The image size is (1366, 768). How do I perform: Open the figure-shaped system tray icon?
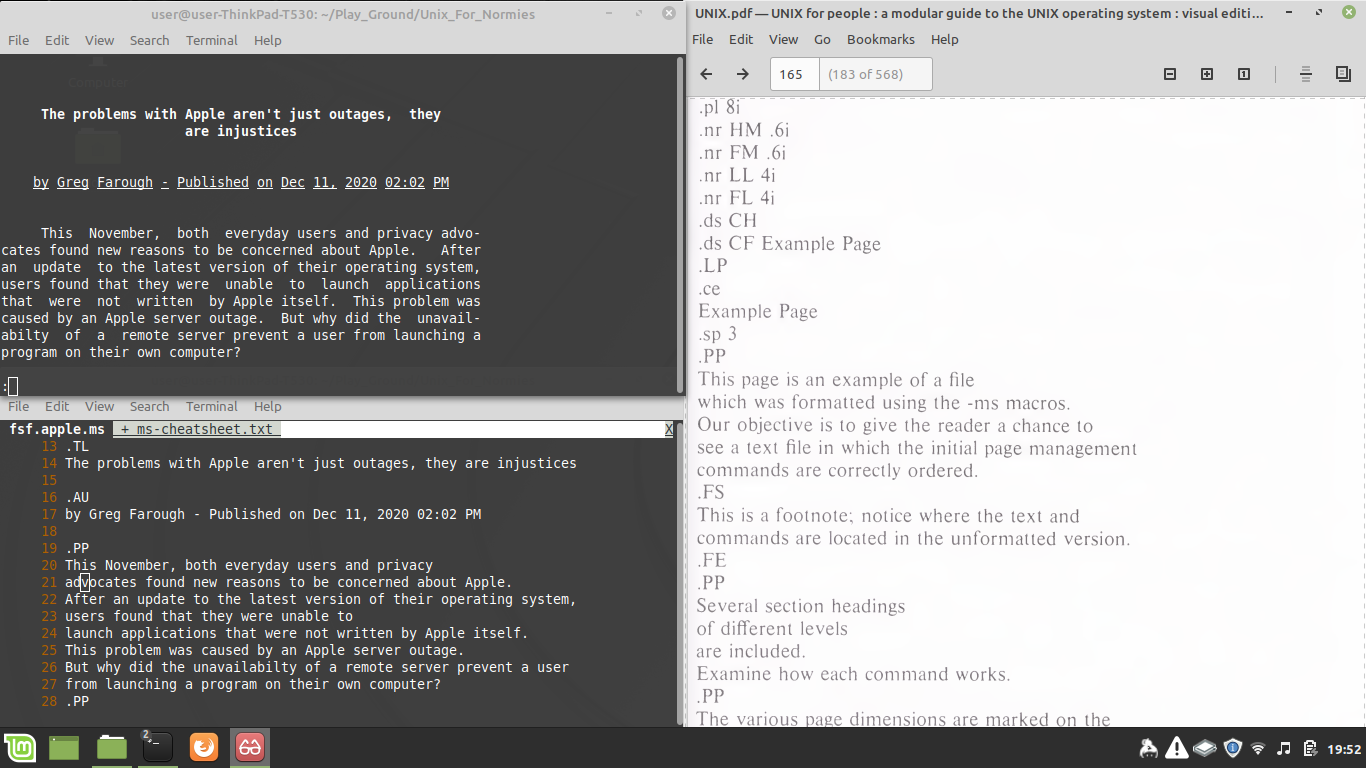click(1149, 748)
